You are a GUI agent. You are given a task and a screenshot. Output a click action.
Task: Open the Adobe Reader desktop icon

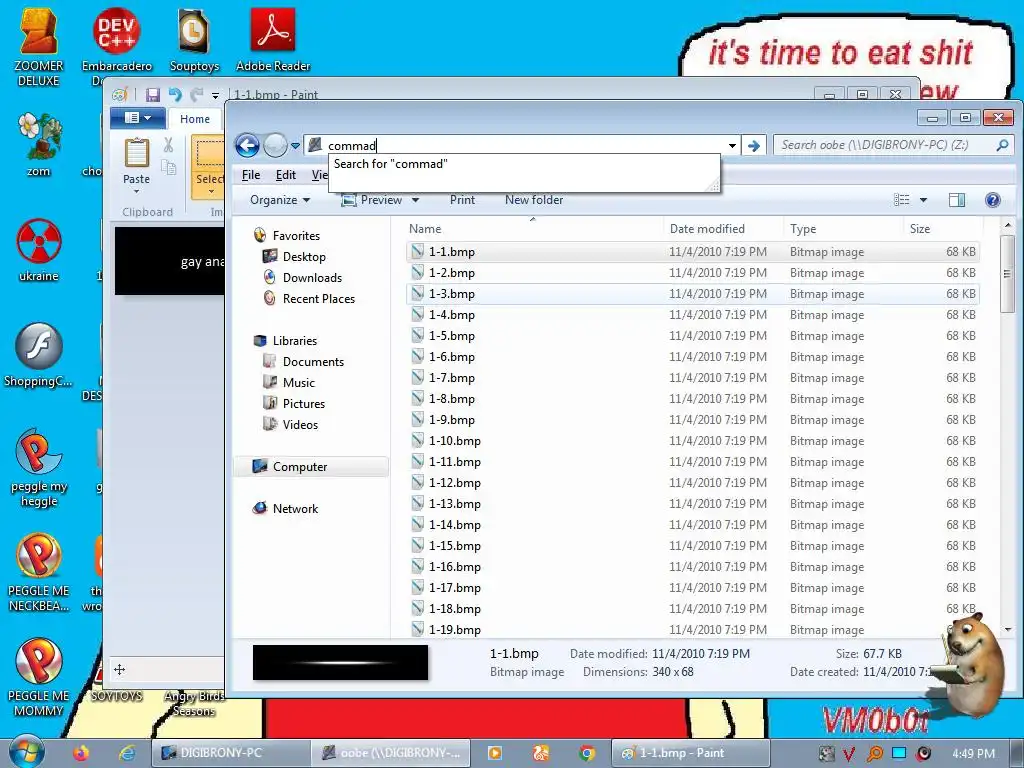pos(273,42)
